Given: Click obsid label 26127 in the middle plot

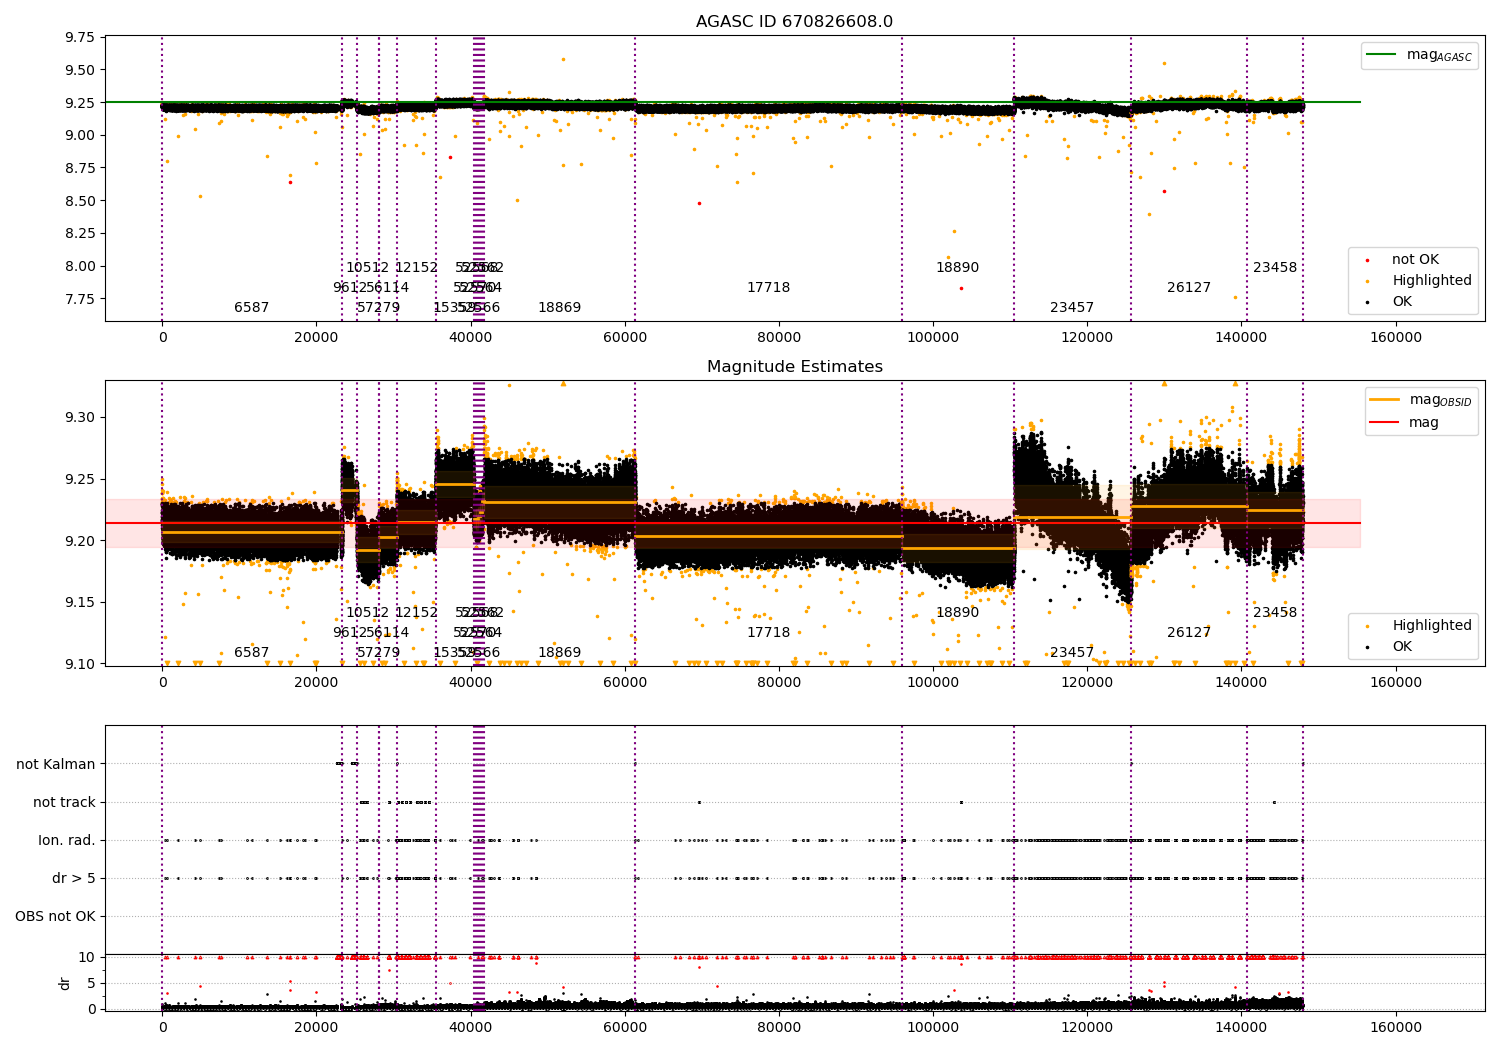Looking at the screenshot, I should pos(1189,633).
